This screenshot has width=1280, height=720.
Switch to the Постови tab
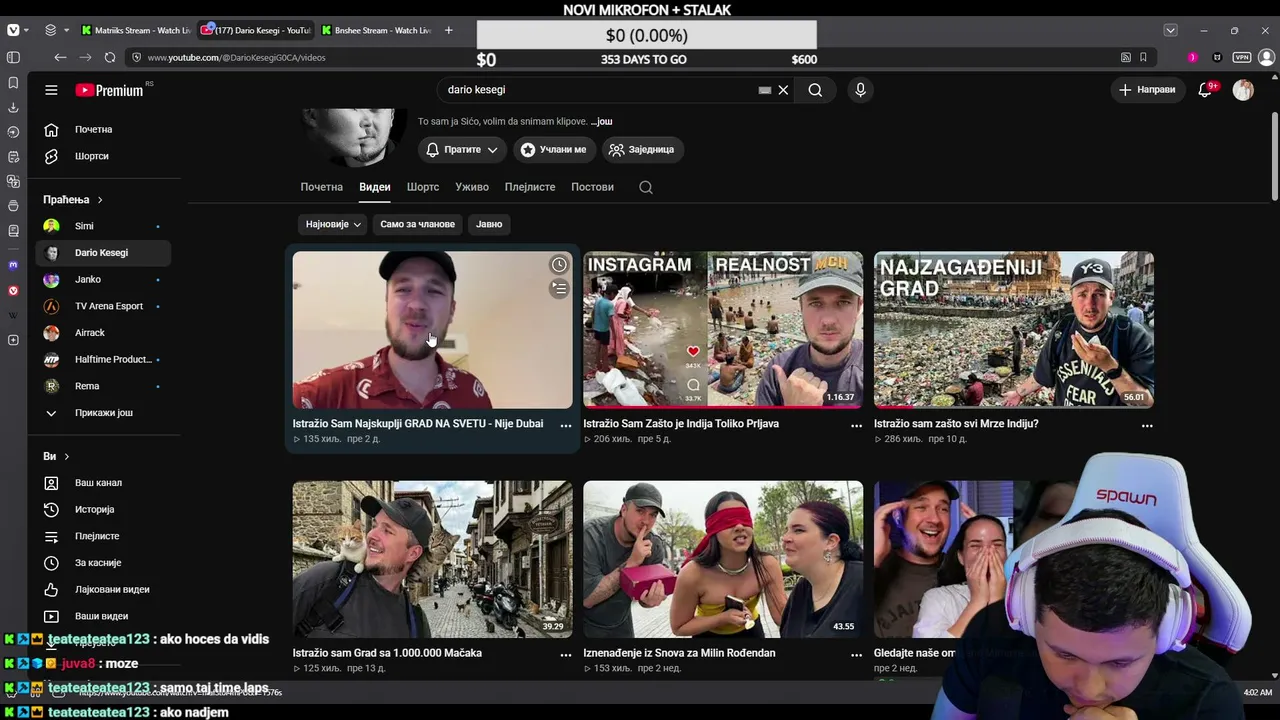(x=592, y=187)
